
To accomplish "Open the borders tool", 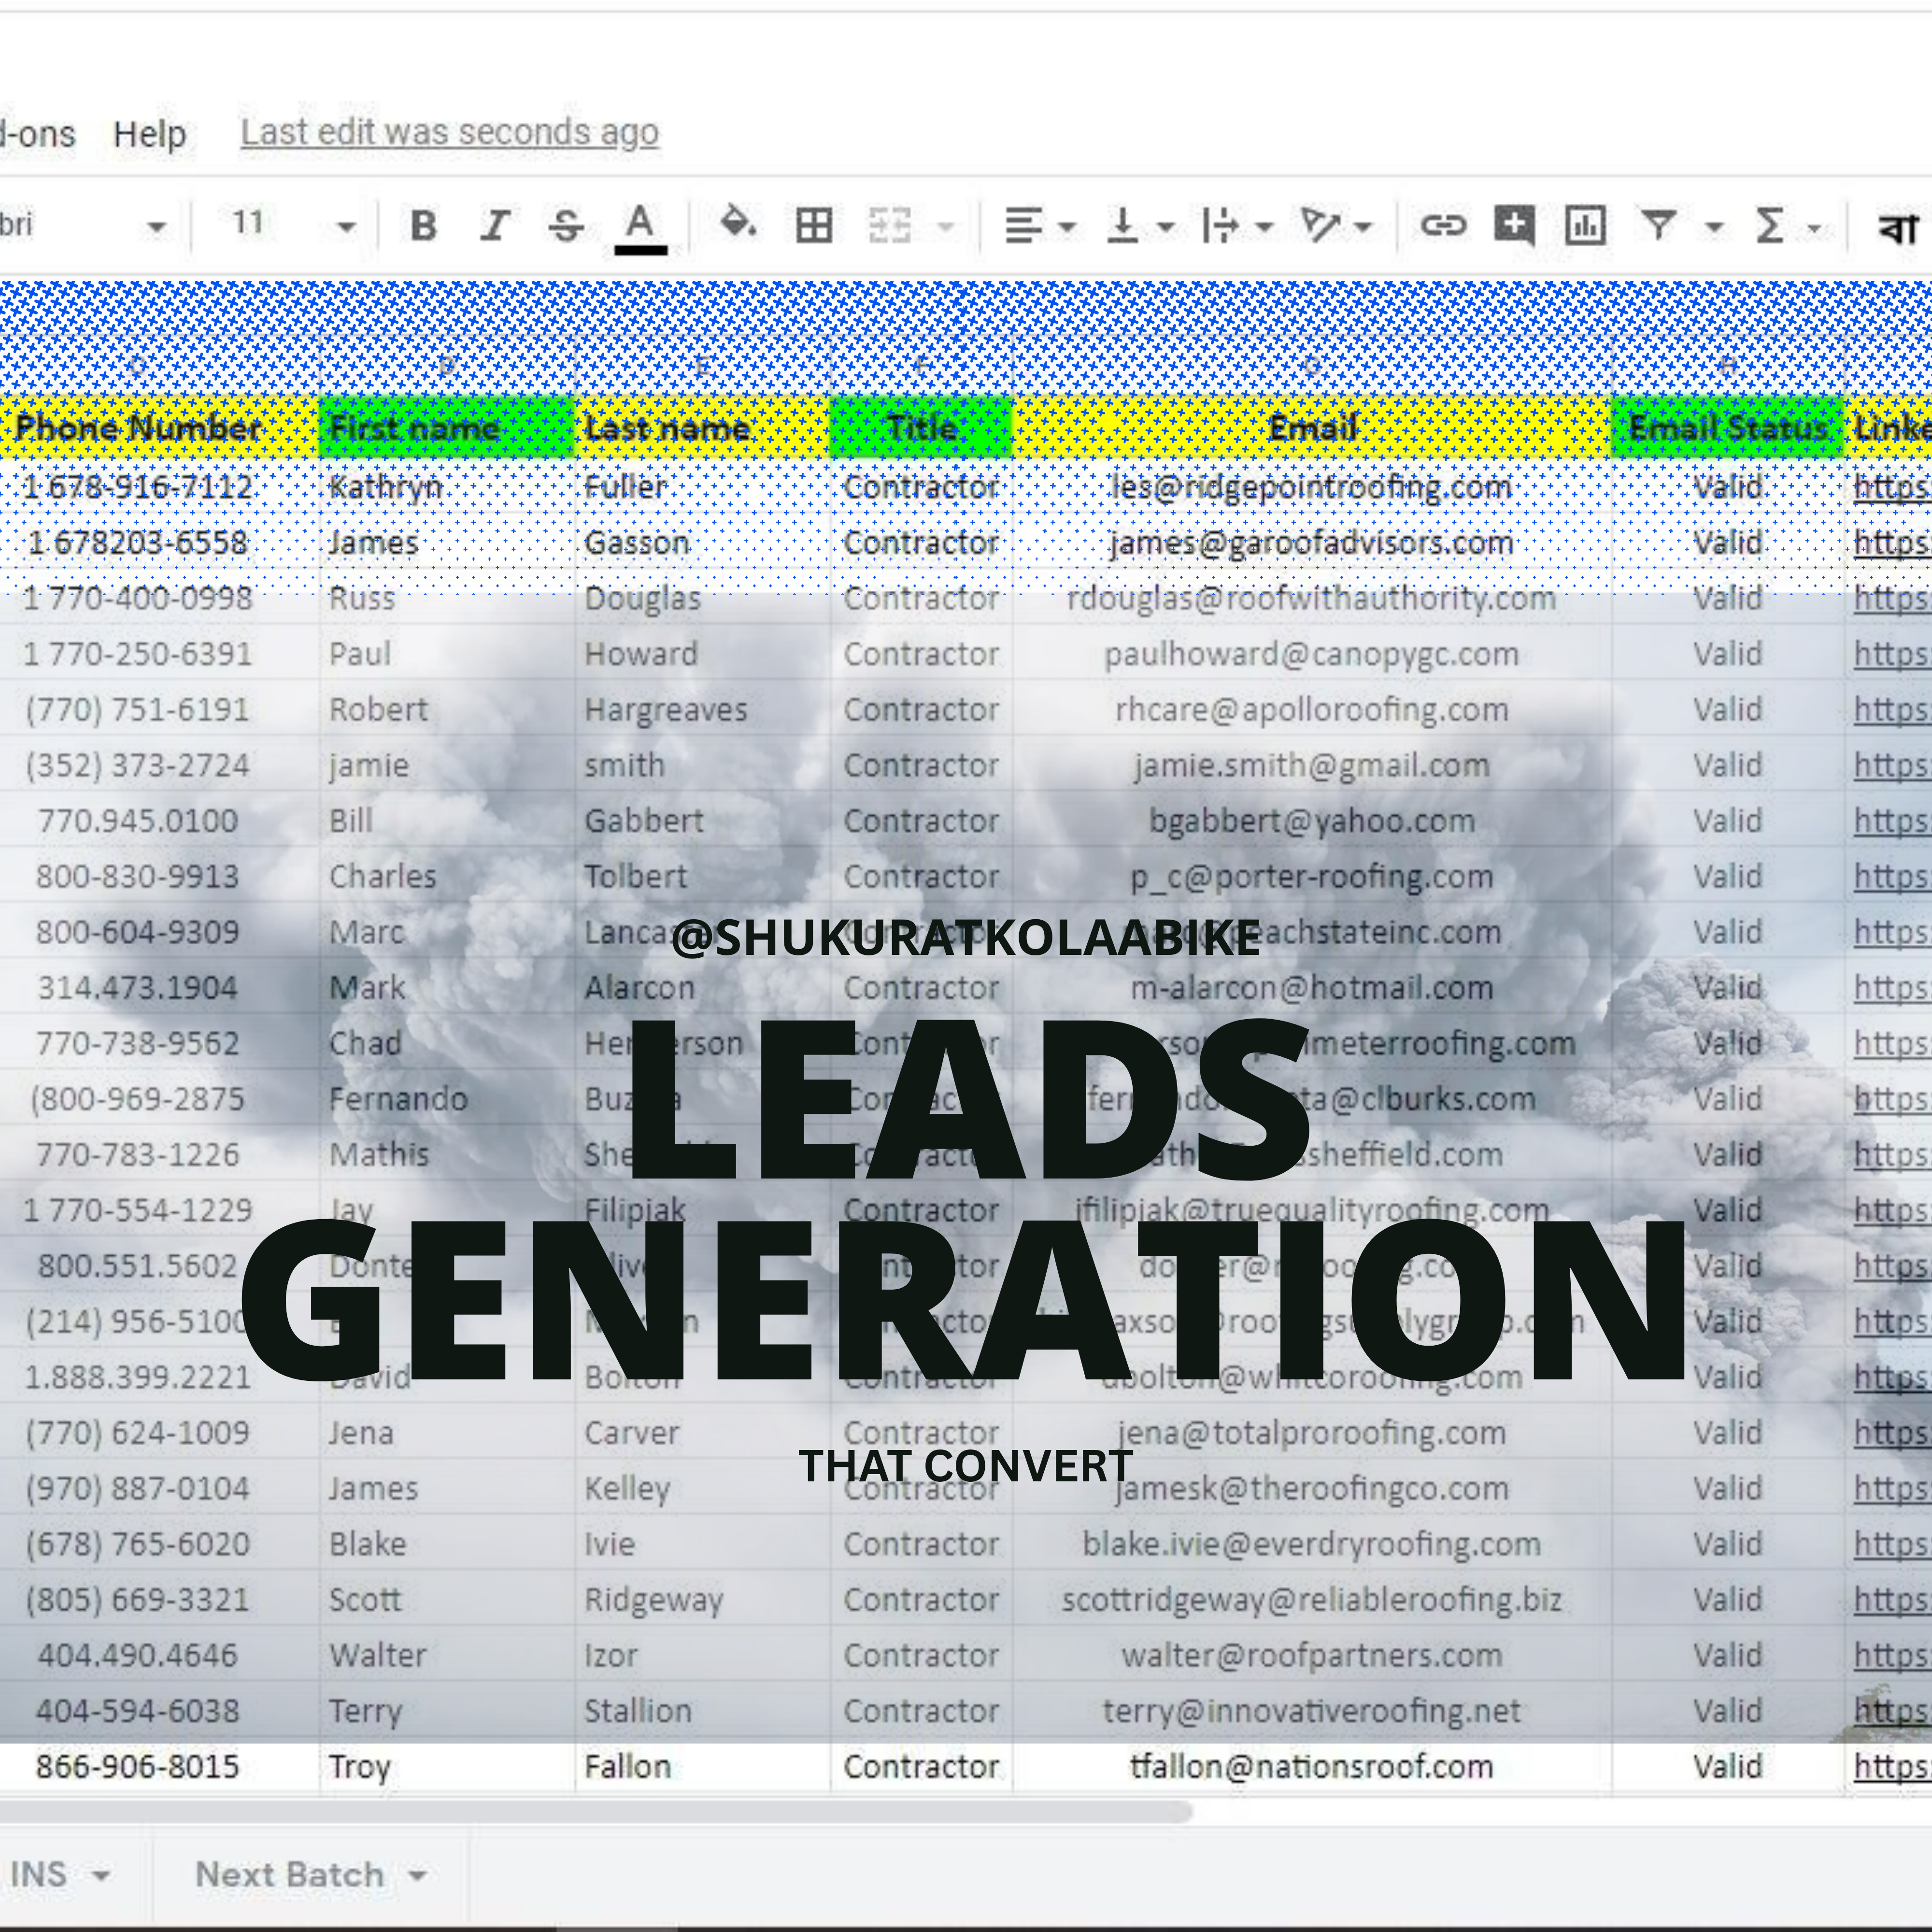I will pos(813,226).
